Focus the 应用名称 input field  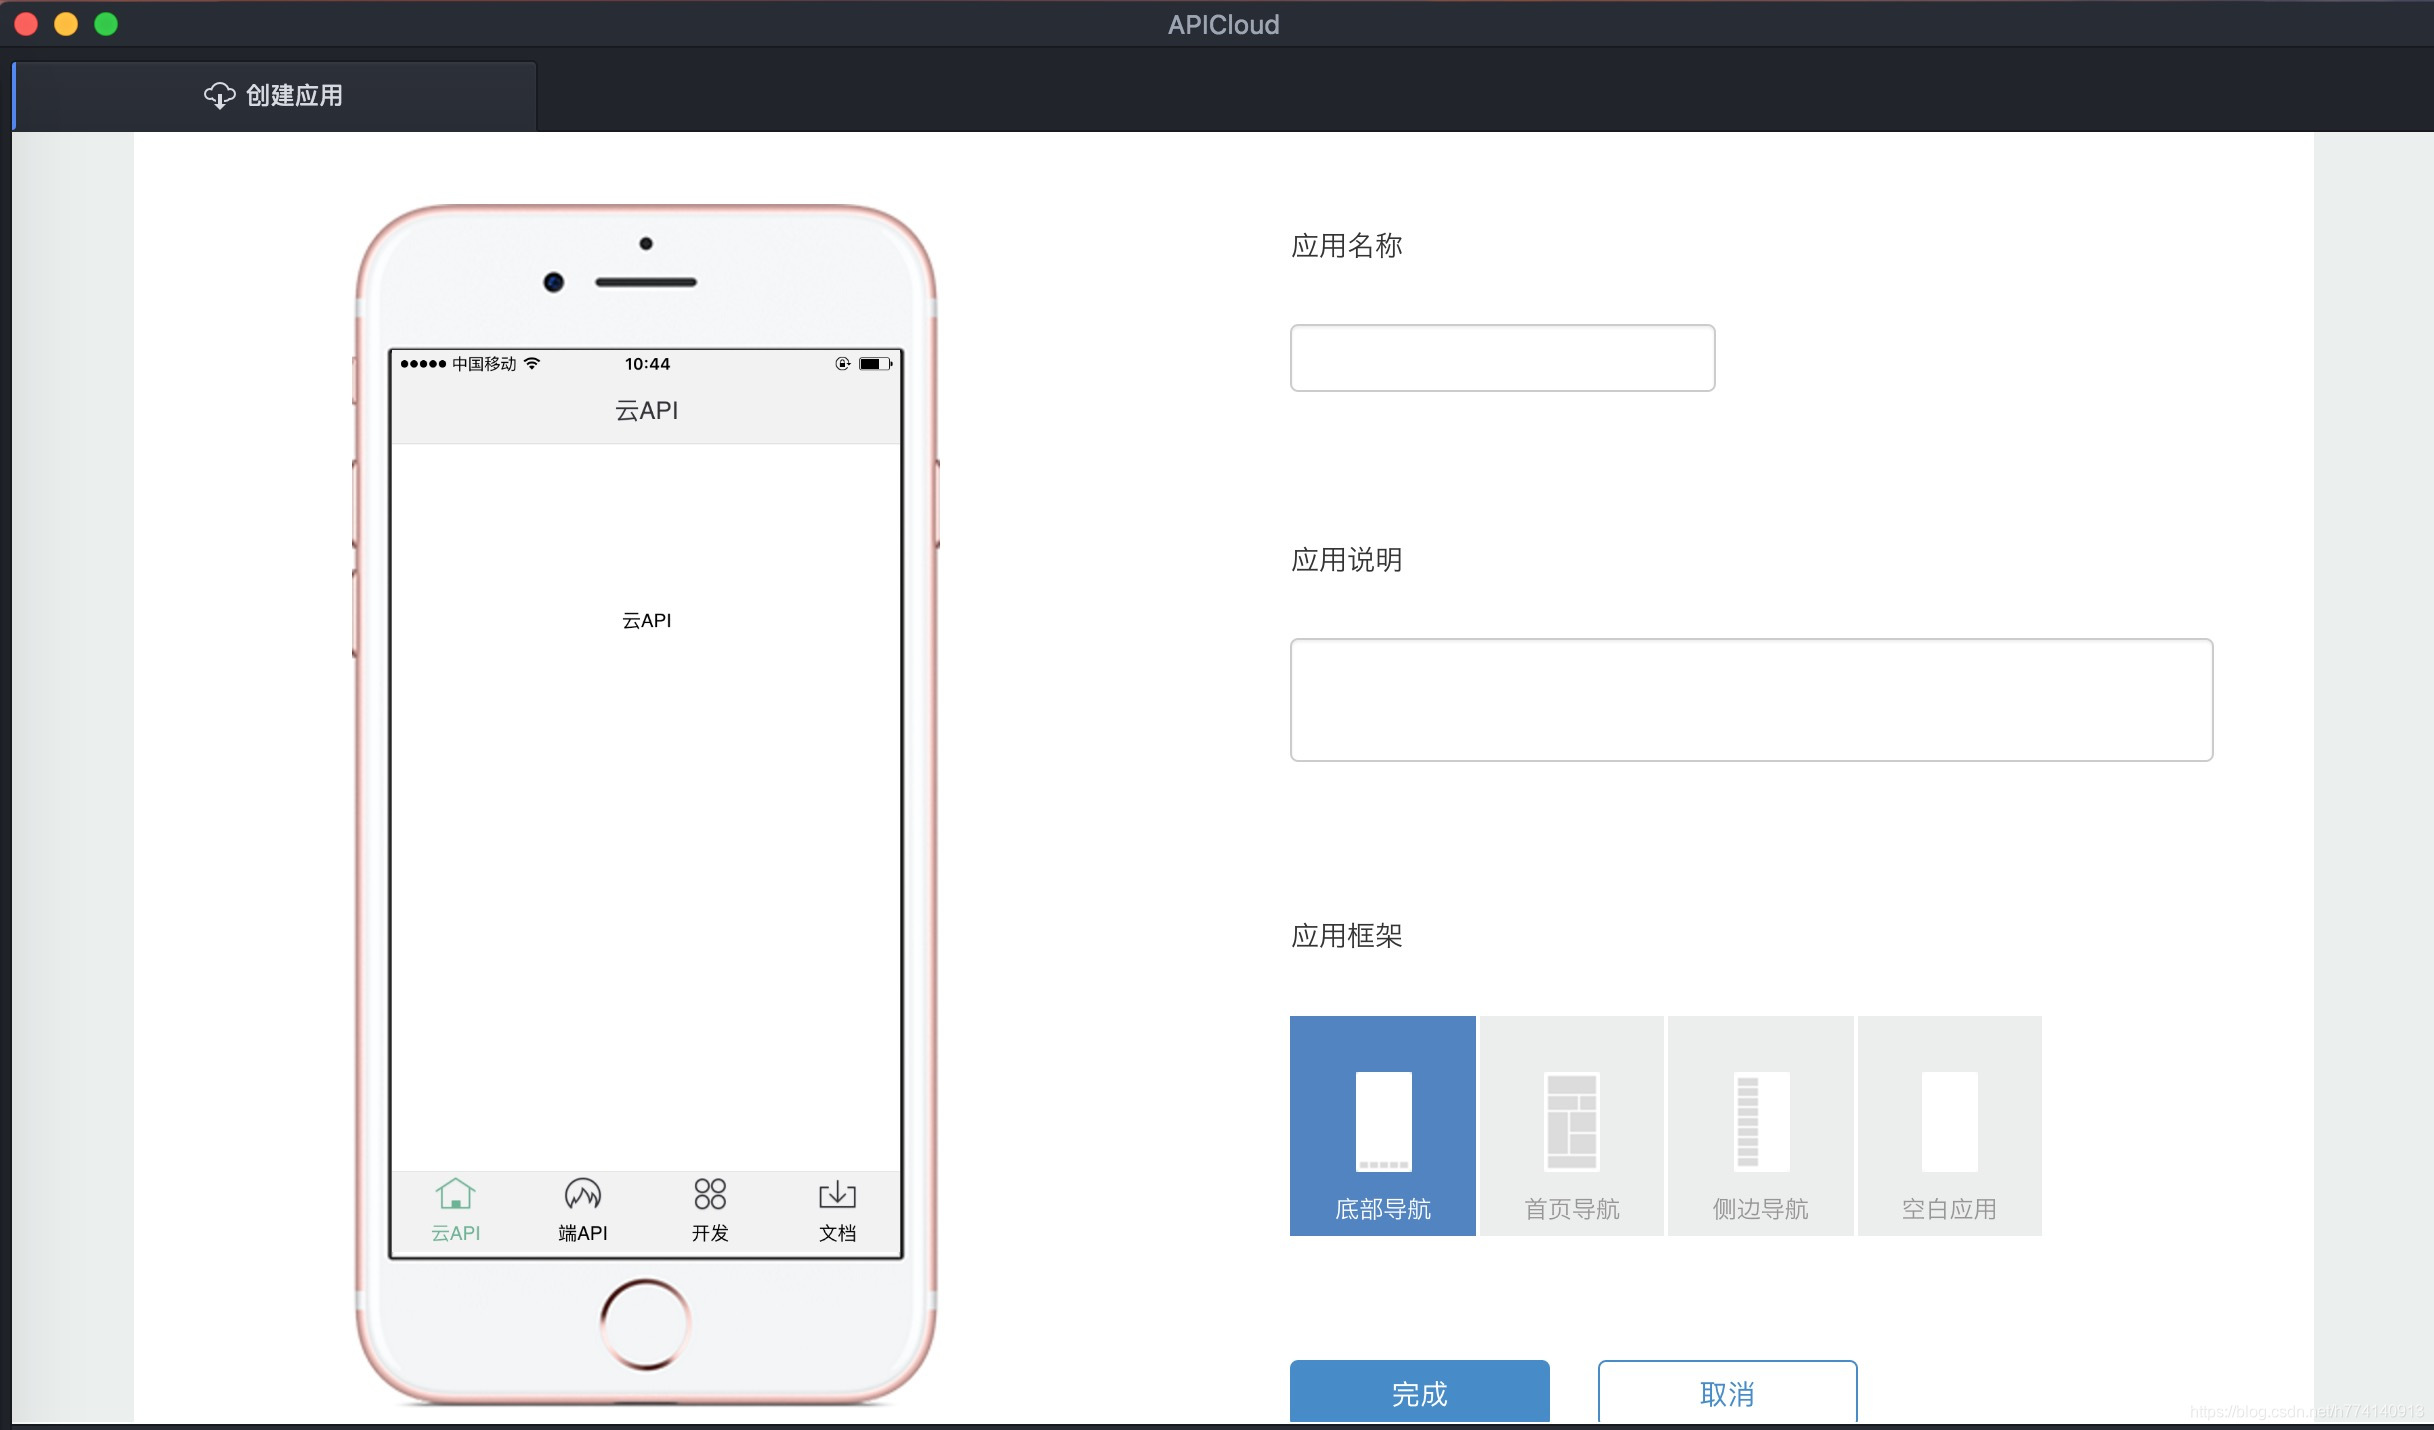coord(1502,358)
